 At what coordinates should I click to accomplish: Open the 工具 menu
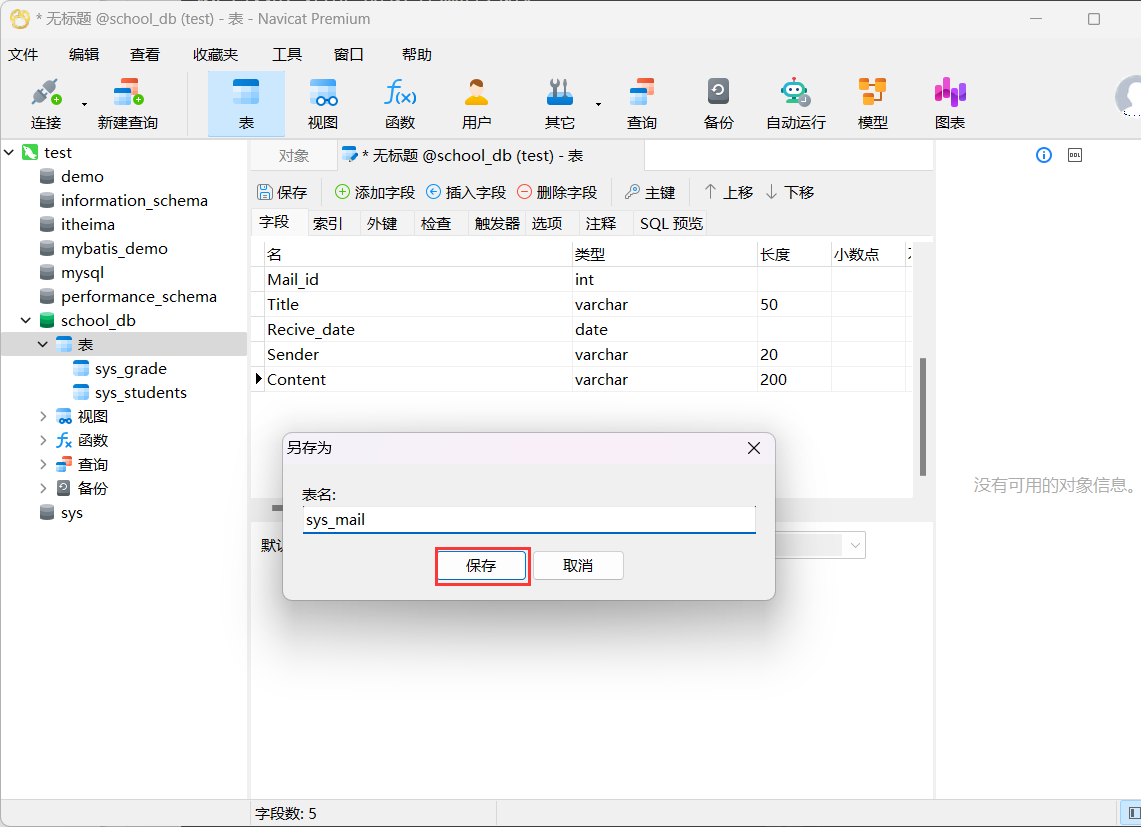click(x=287, y=55)
